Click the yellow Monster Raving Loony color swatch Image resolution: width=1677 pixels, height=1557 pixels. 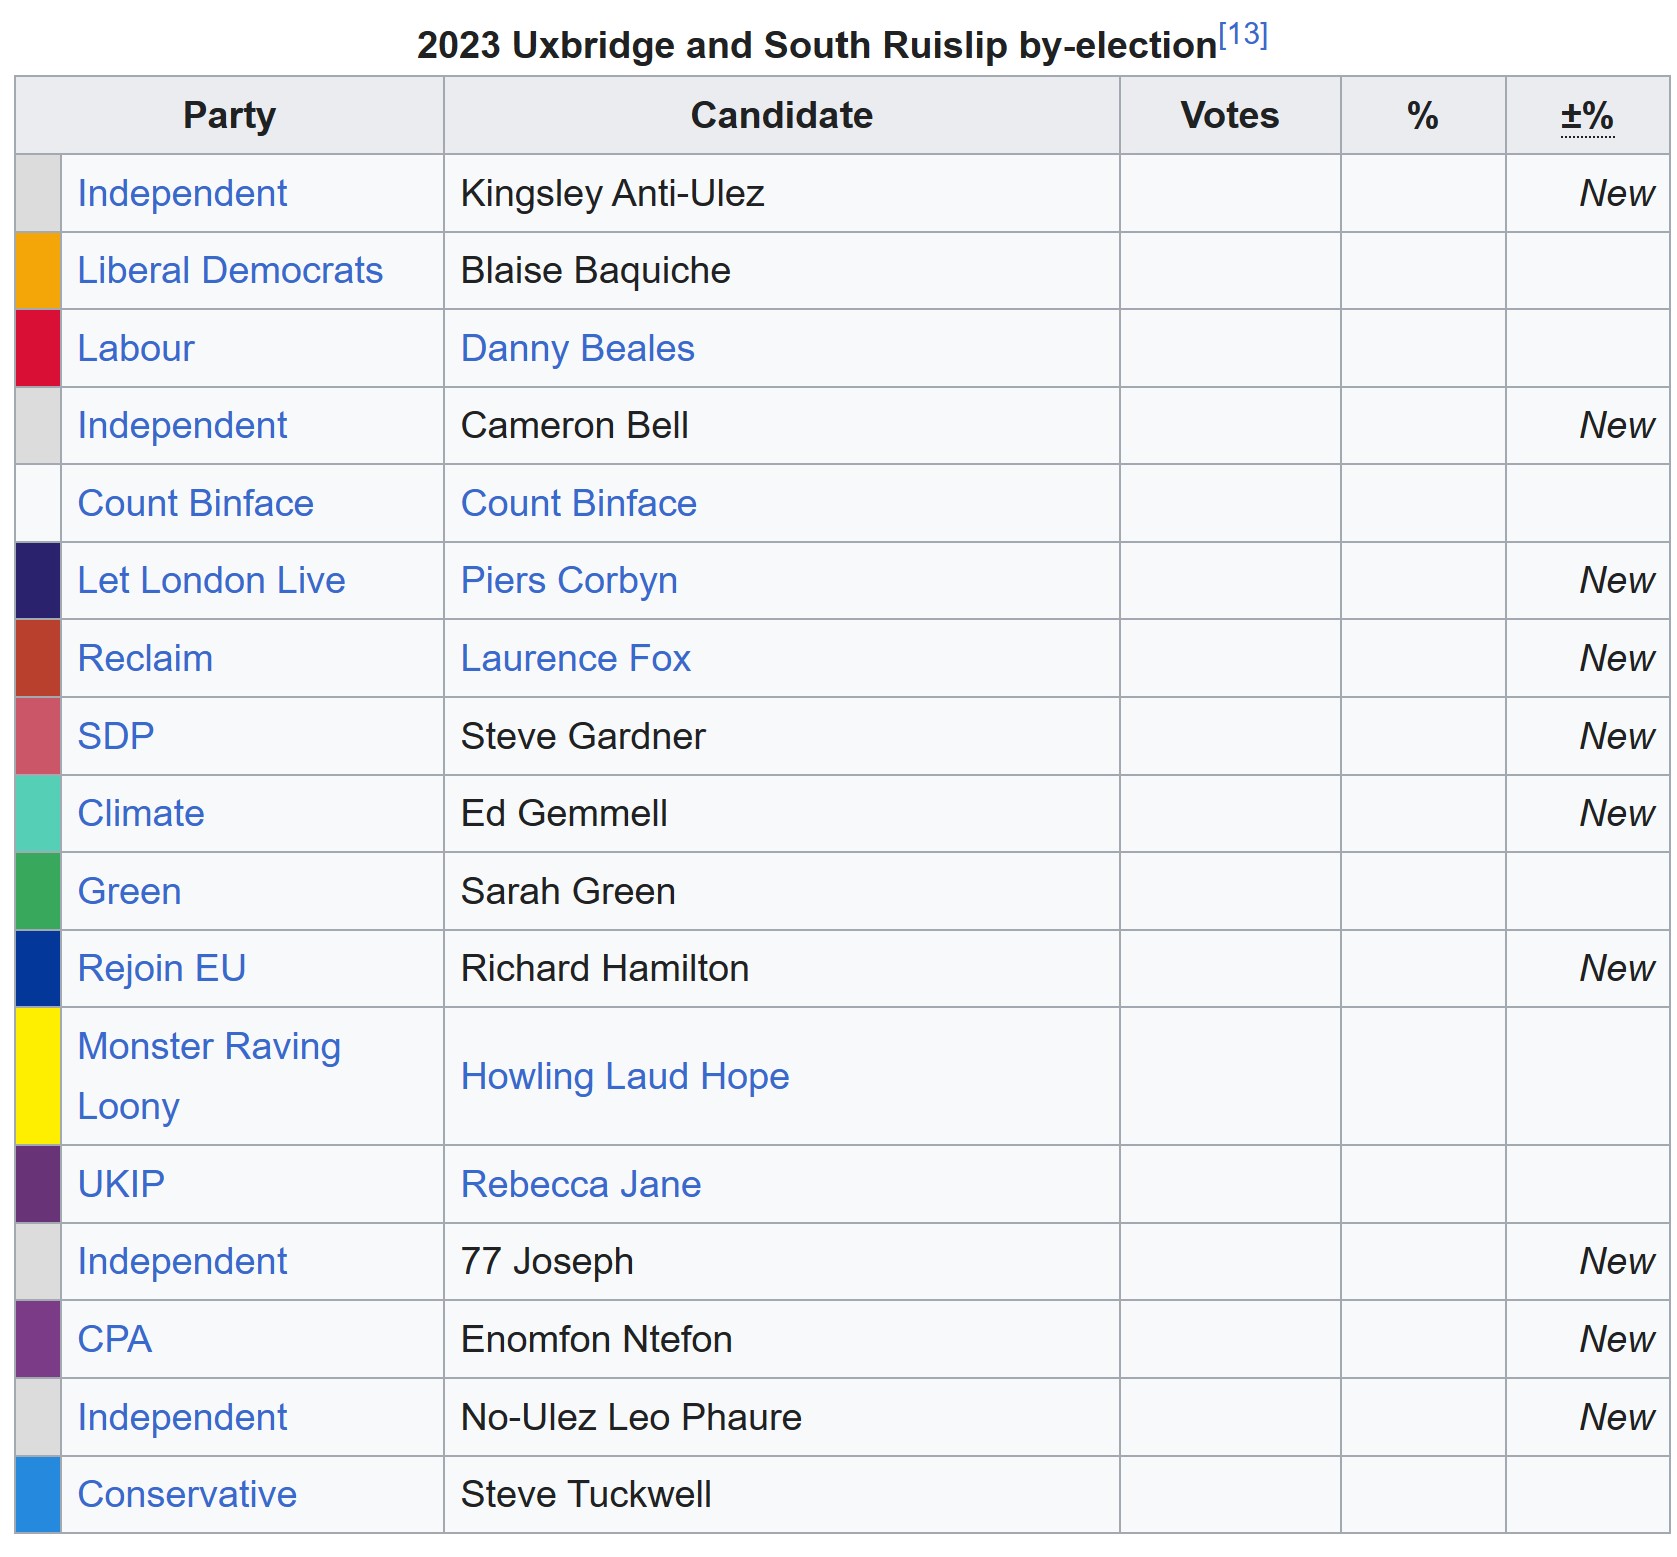click(38, 1076)
